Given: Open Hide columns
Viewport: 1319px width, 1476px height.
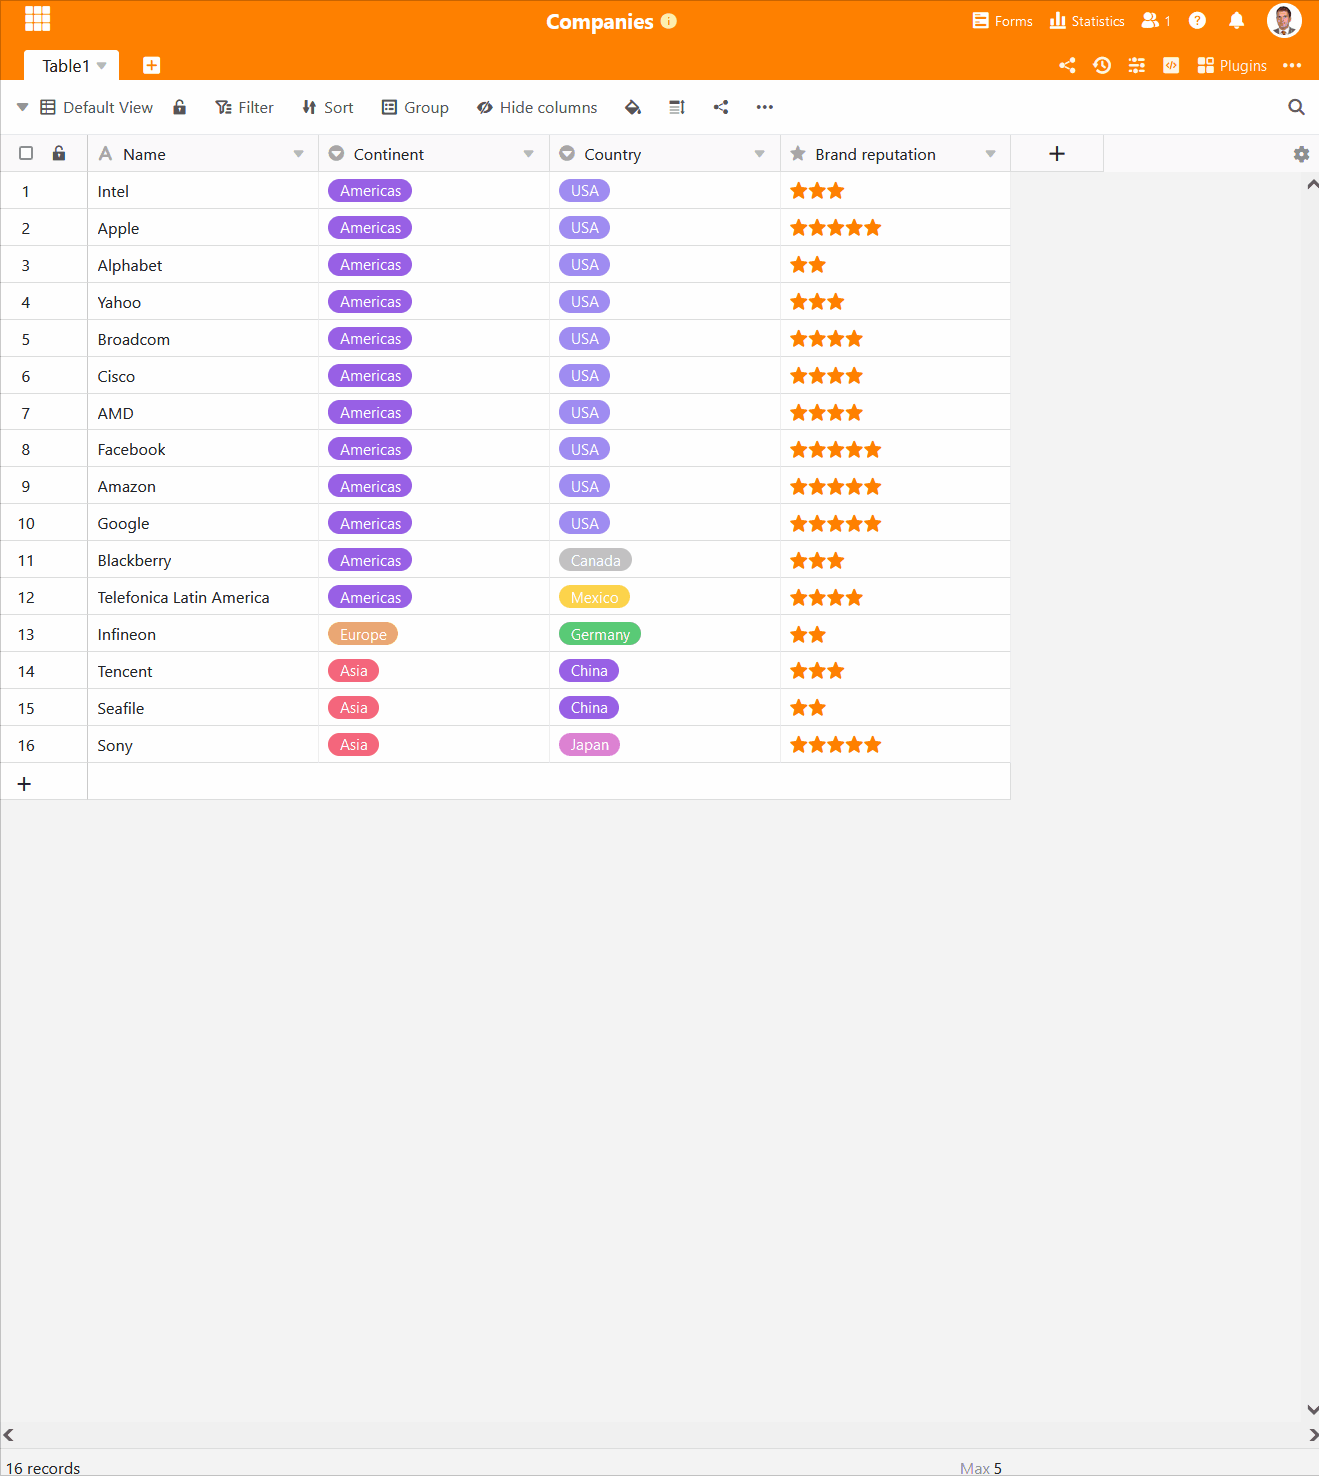Looking at the screenshot, I should click(x=537, y=107).
